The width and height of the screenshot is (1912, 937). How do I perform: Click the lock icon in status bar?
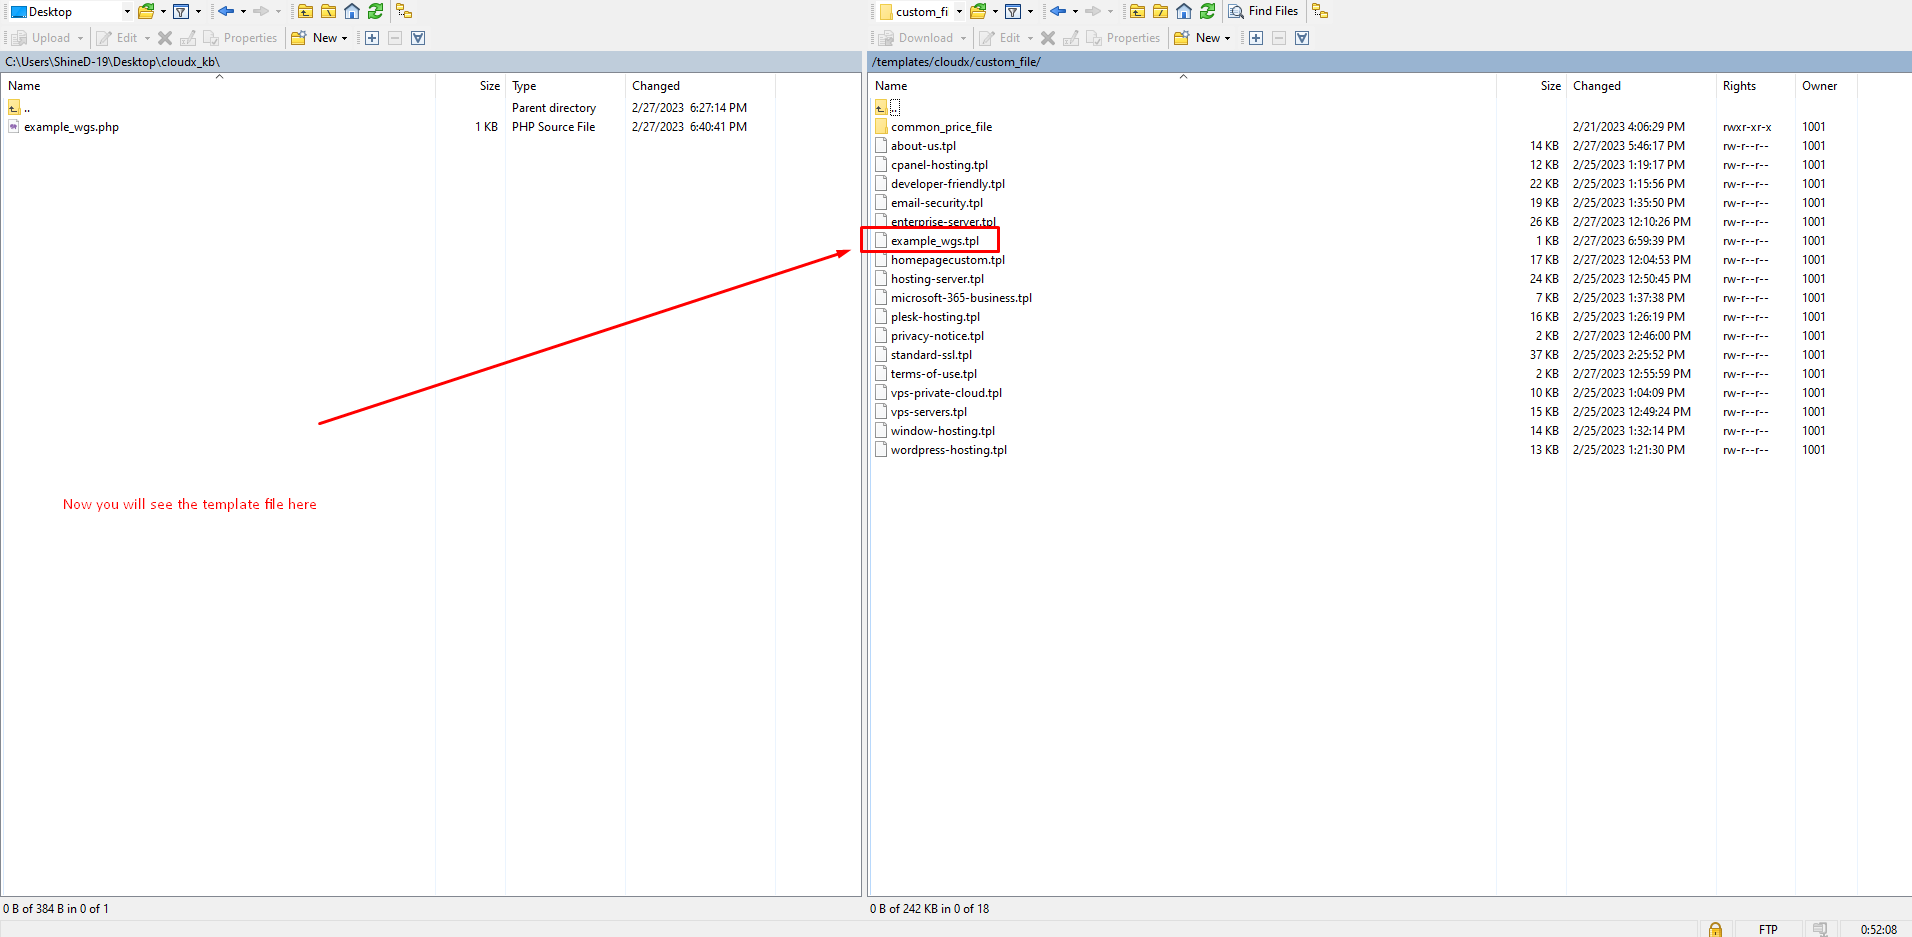coord(1715,929)
